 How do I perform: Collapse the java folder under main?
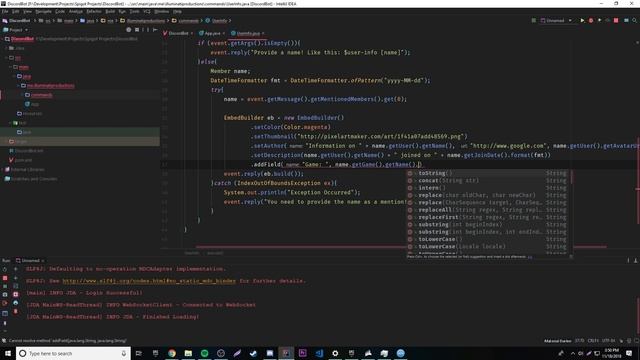pyautogui.click(x=15, y=76)
